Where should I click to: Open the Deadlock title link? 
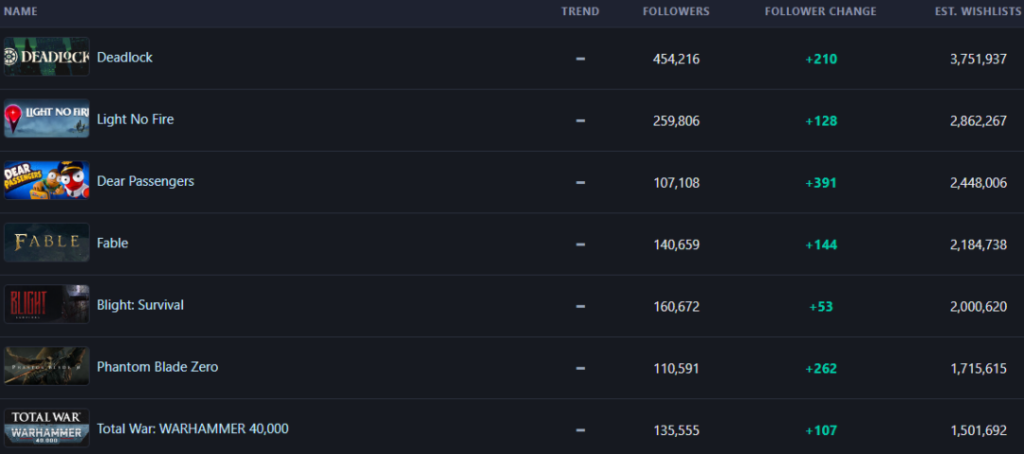[x=125, y=57]
